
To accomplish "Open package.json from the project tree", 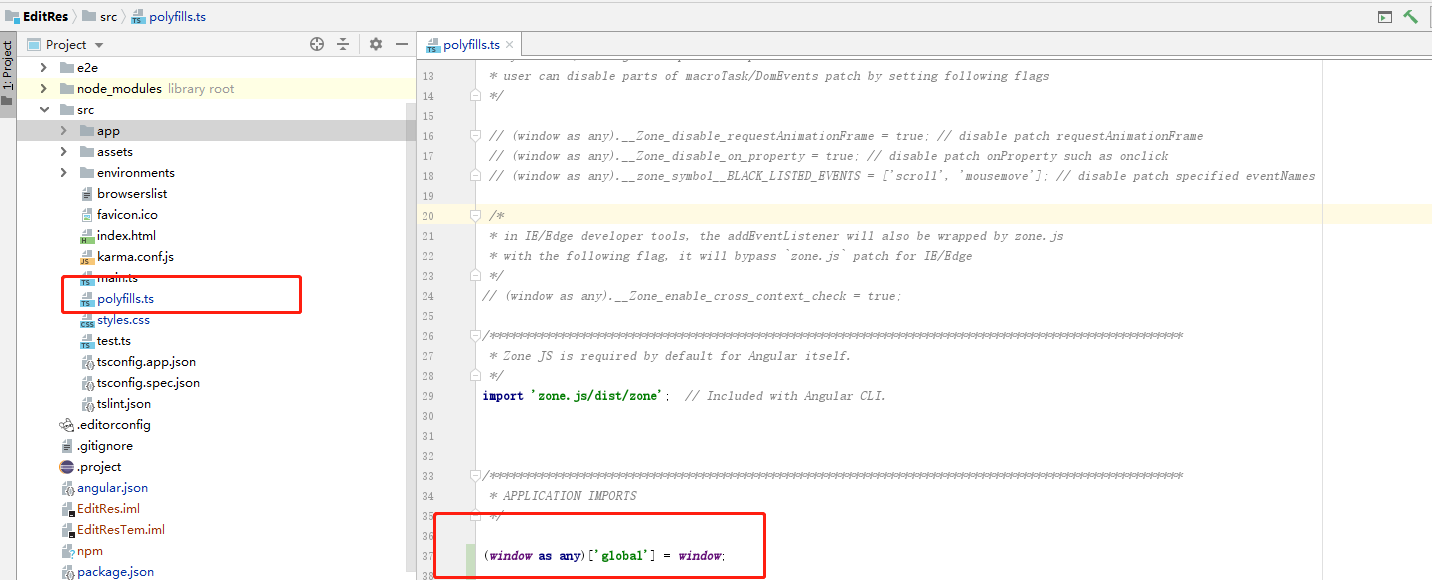I will 115,571.
